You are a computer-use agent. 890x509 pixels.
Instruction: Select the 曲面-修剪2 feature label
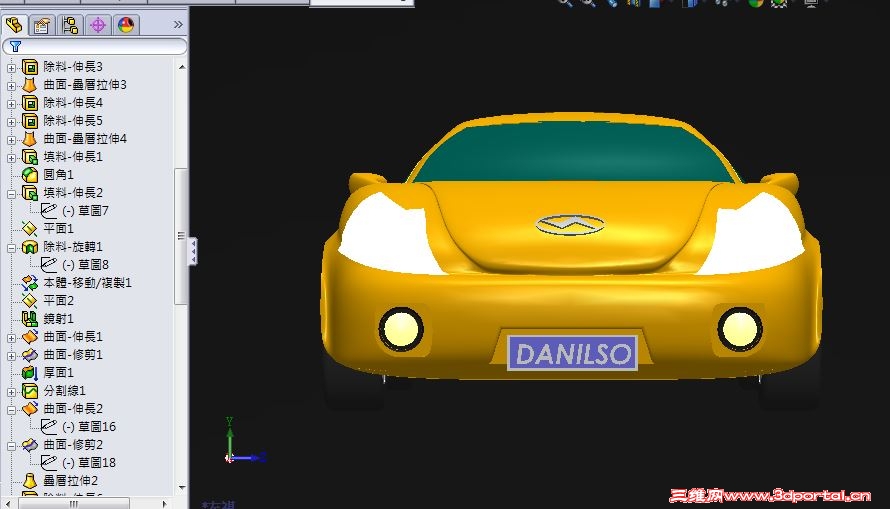(73, 444)
